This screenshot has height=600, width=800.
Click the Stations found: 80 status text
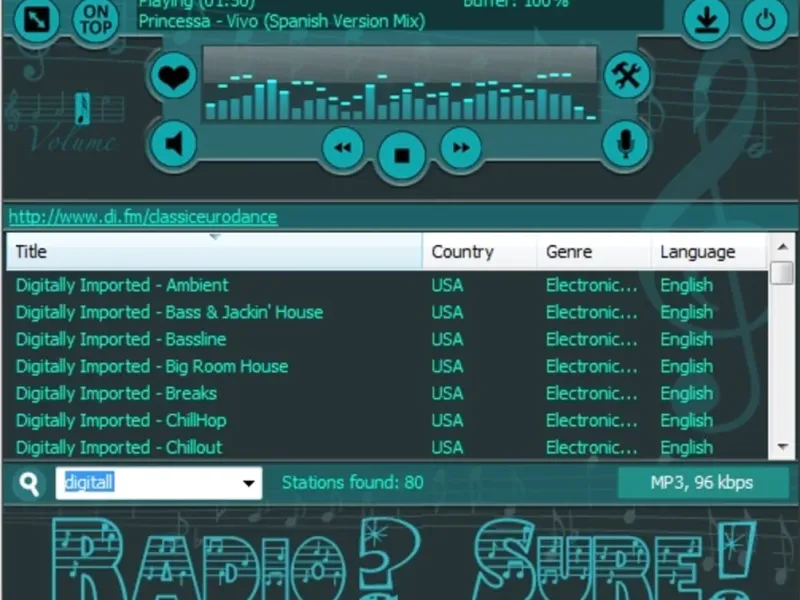coord(353,483)
